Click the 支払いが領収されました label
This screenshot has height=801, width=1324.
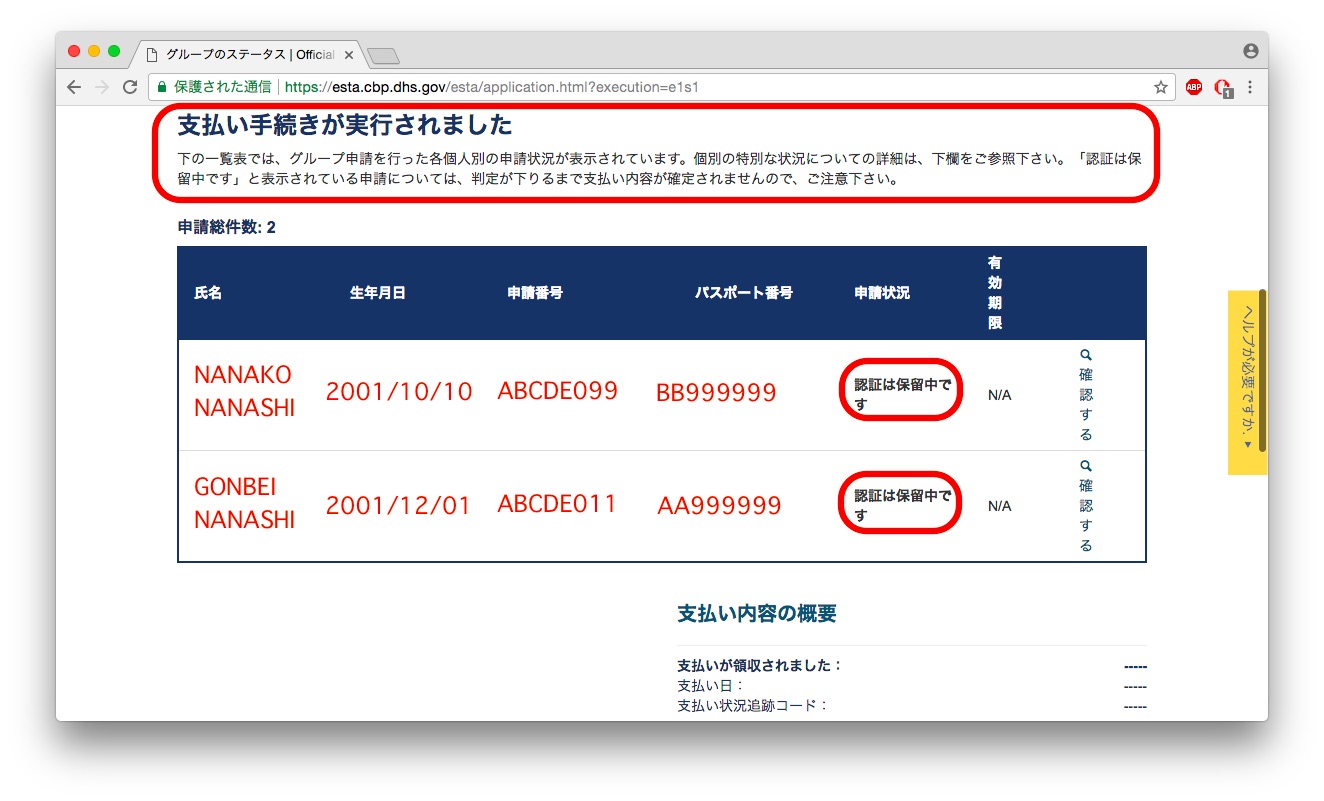[x=760, y=666]
